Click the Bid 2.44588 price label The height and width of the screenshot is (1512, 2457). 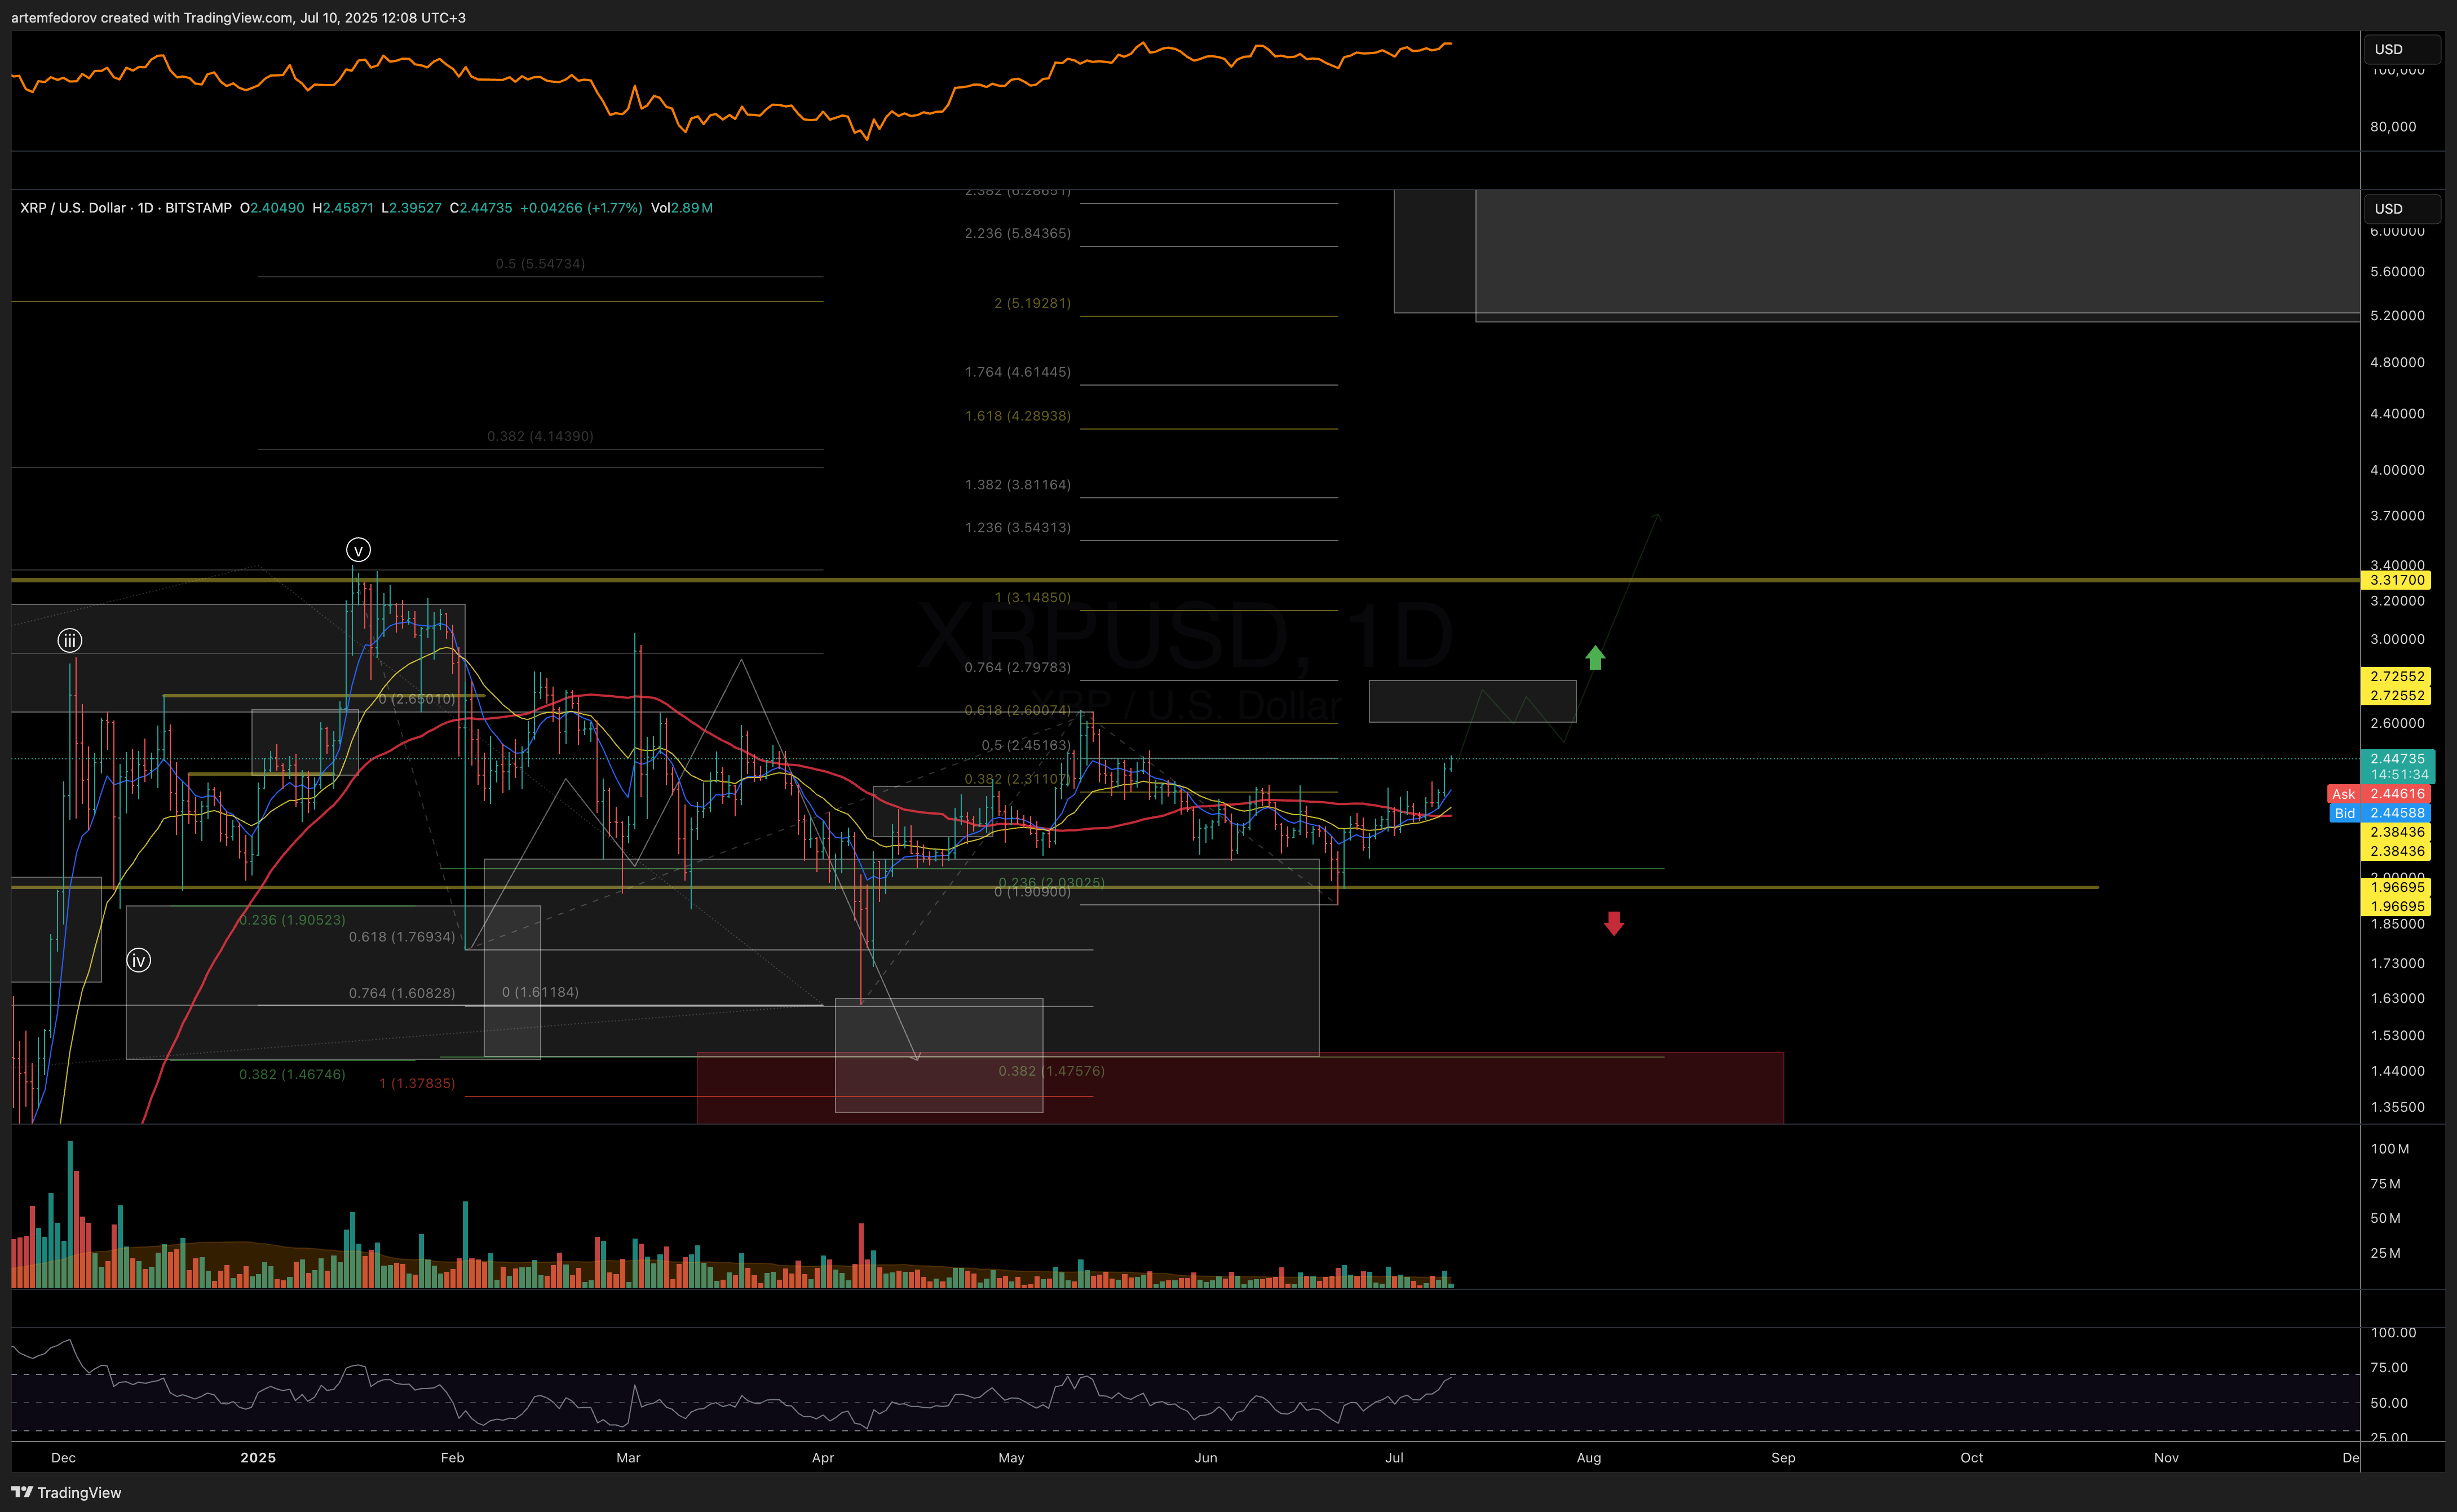coord(2379,813)
